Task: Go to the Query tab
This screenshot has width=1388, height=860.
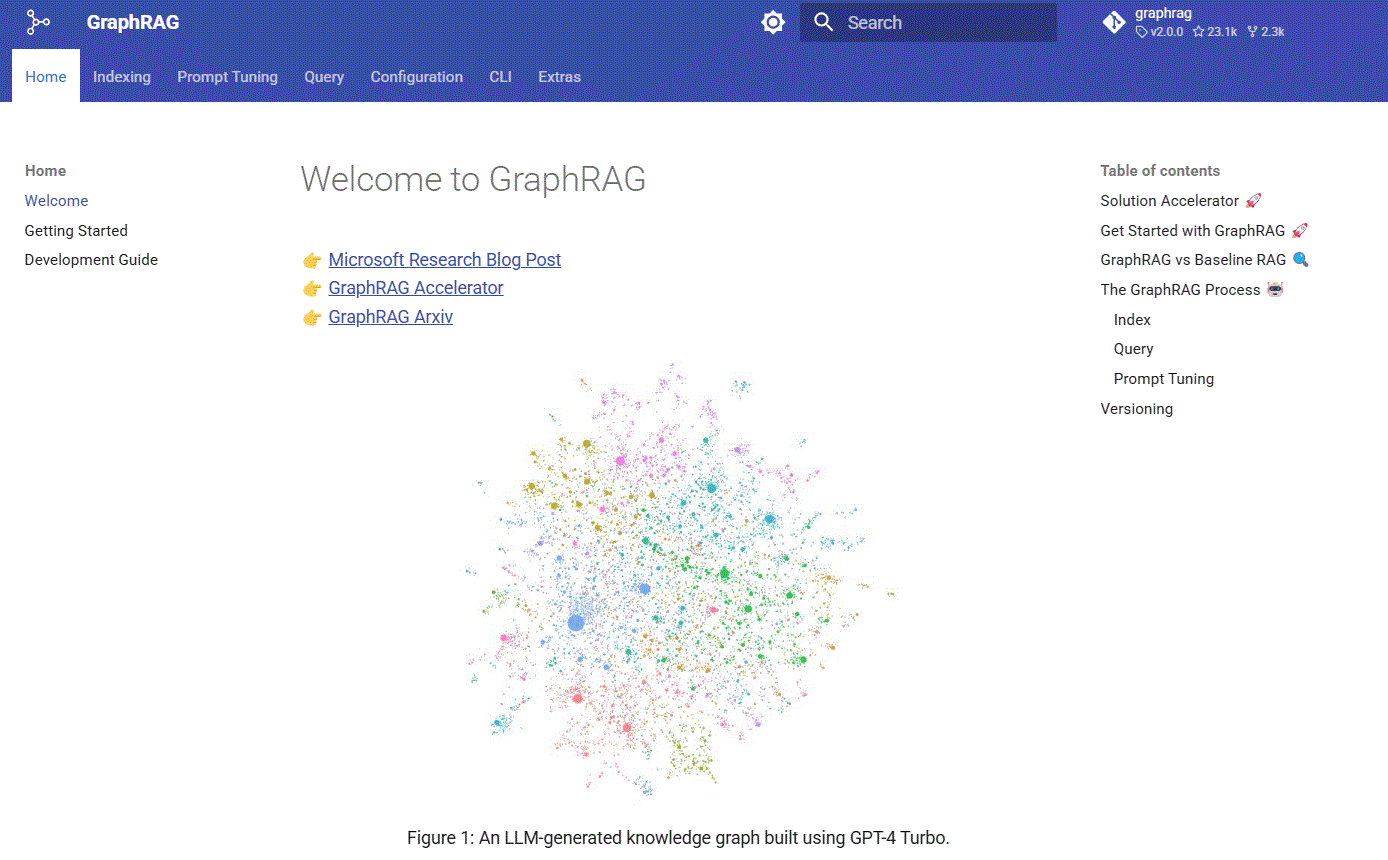Action: (324, 77)
